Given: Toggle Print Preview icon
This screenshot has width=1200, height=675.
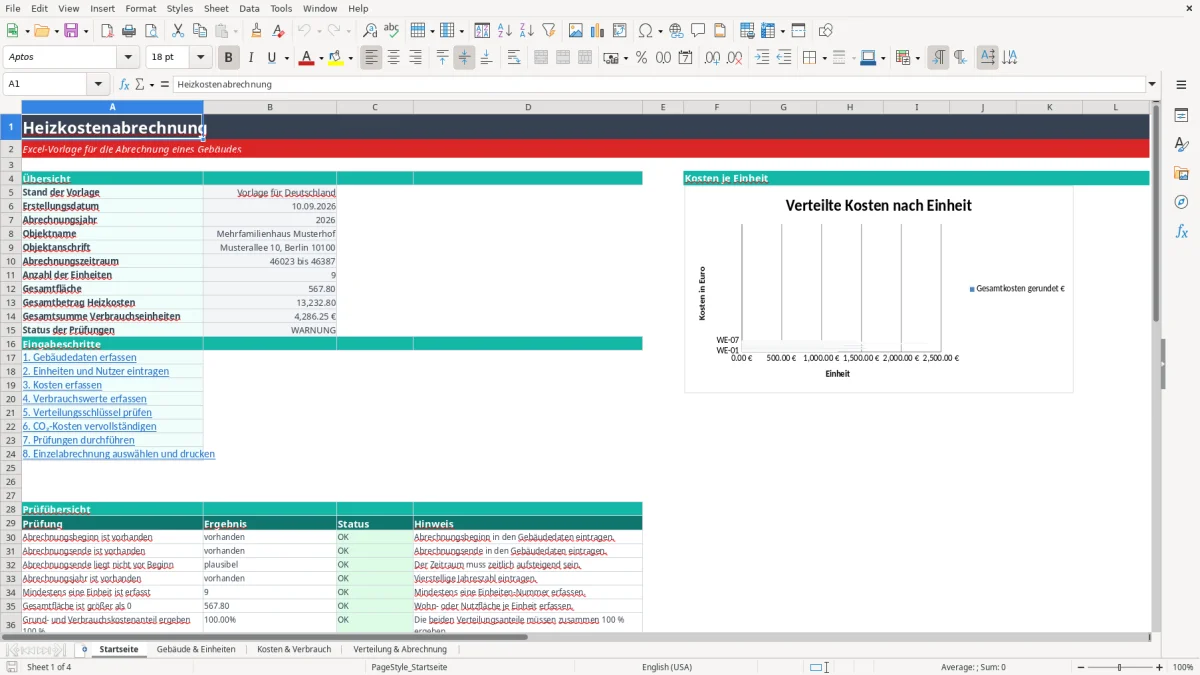Looking at the screenshot, I should click(149, 31).
